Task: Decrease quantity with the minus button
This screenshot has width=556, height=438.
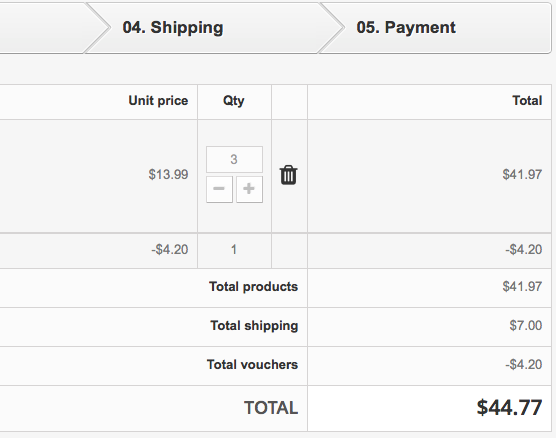Action: 219,189
